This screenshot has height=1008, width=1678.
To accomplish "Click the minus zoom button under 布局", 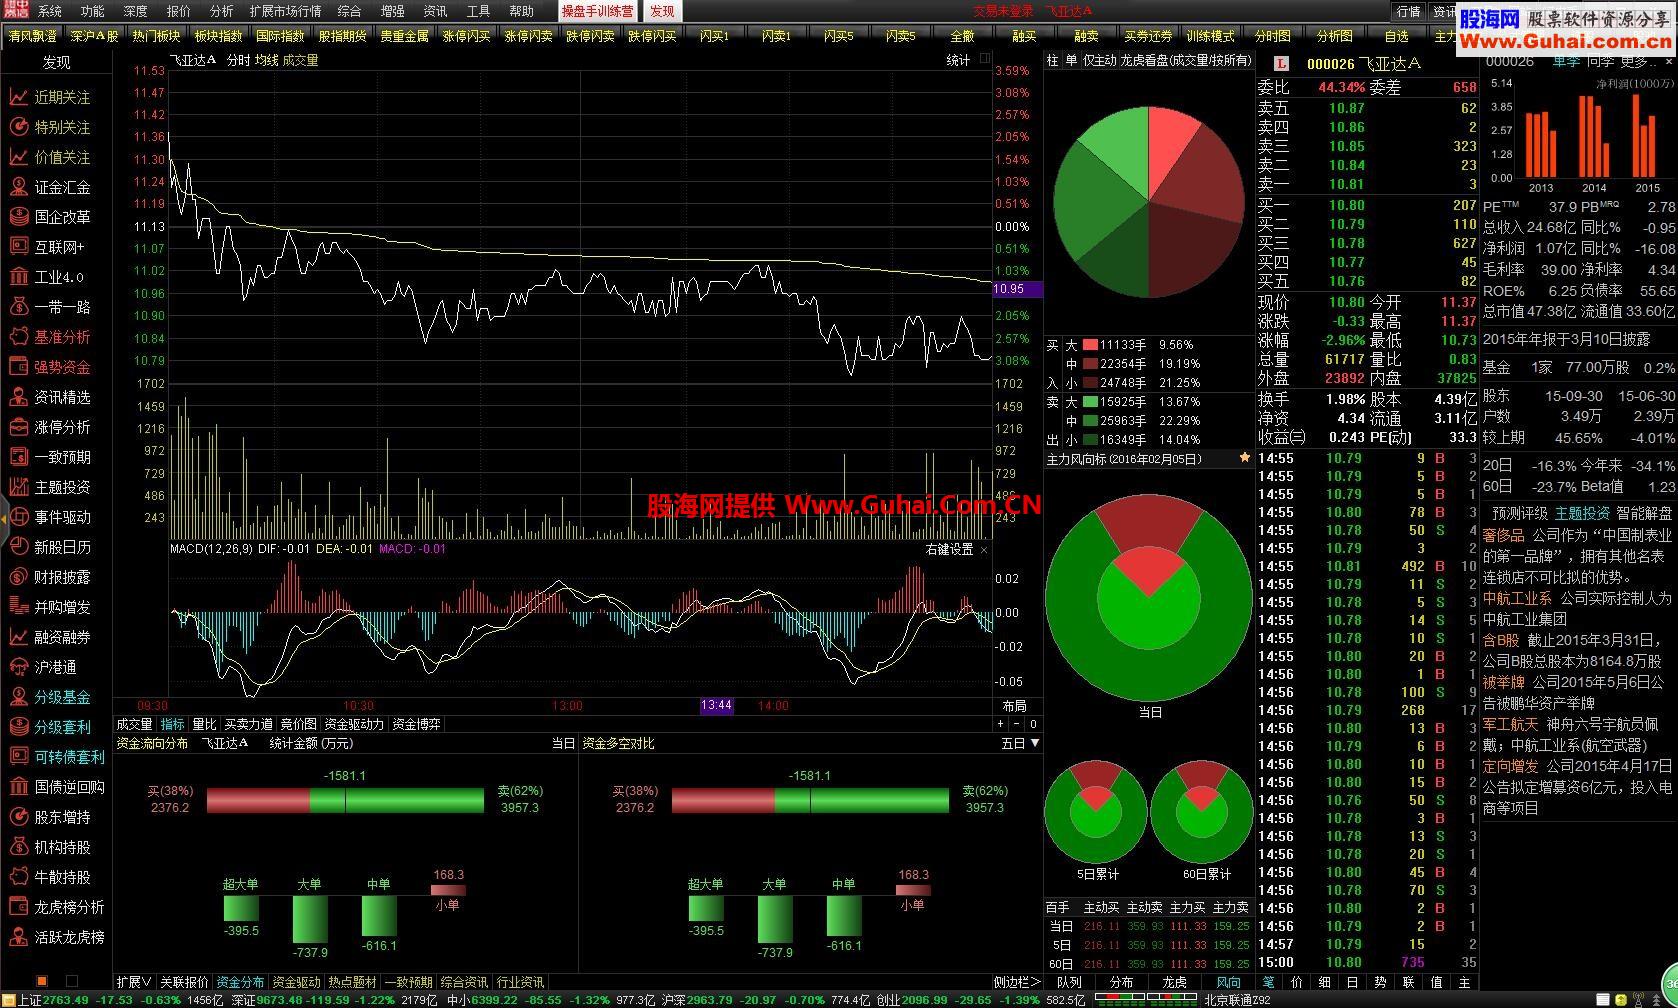I will tap(1016, 724).
